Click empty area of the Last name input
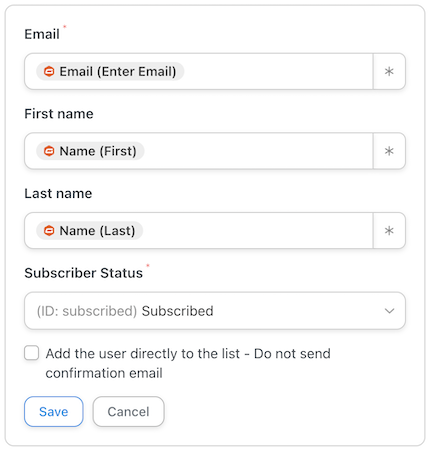This screenshot has width=430, height=450. [x=258, y=231]
